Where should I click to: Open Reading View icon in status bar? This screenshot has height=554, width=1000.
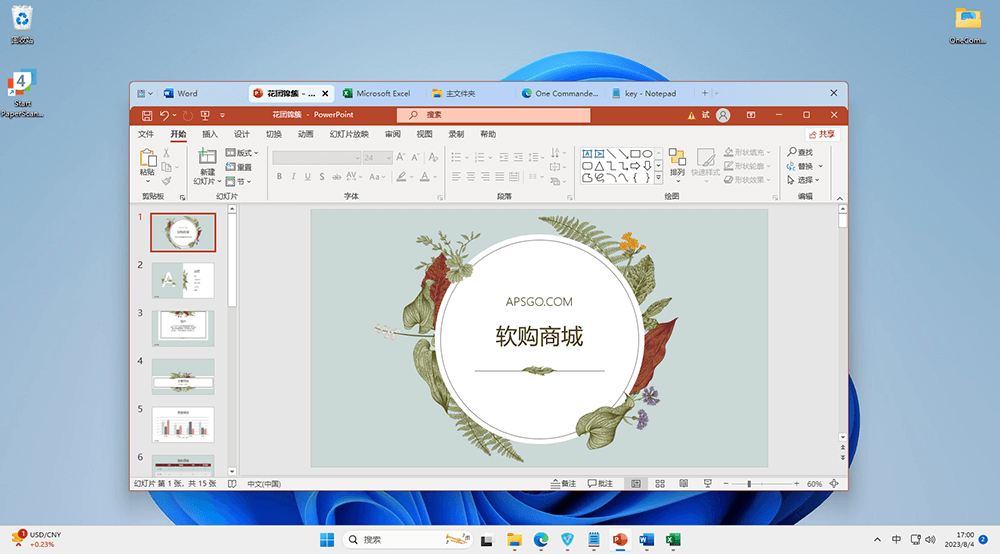684,484
